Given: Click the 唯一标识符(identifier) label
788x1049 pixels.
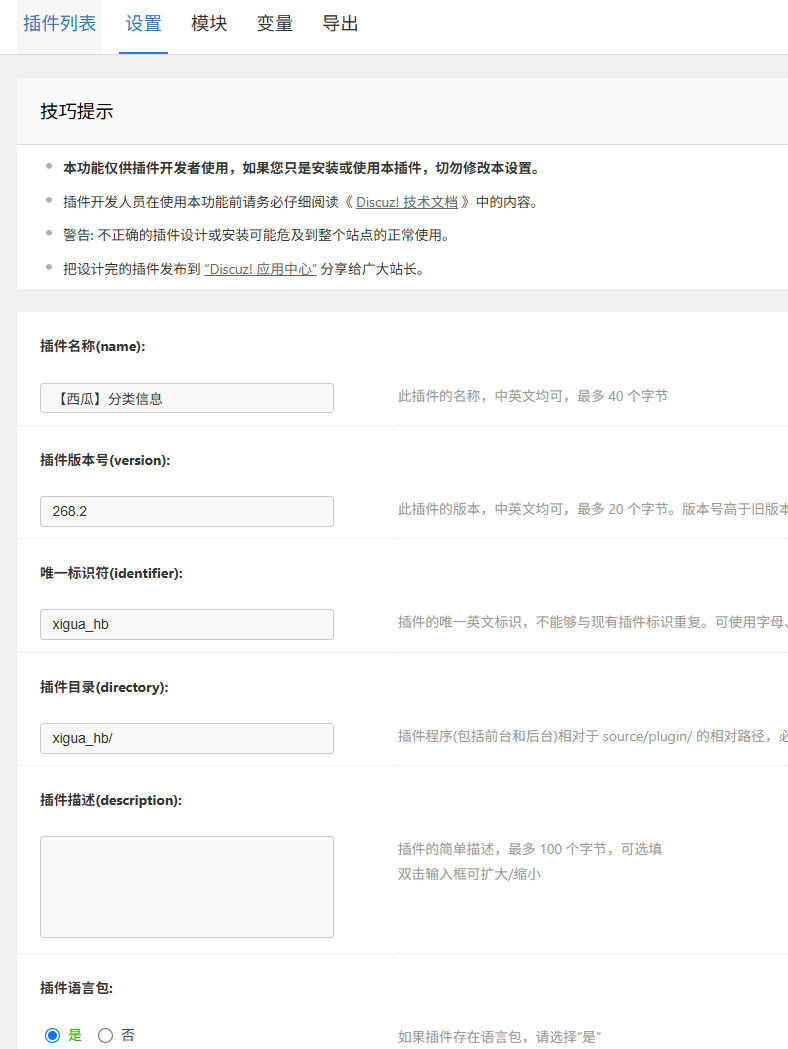Looking at the screenshot, I should [111, 573].
